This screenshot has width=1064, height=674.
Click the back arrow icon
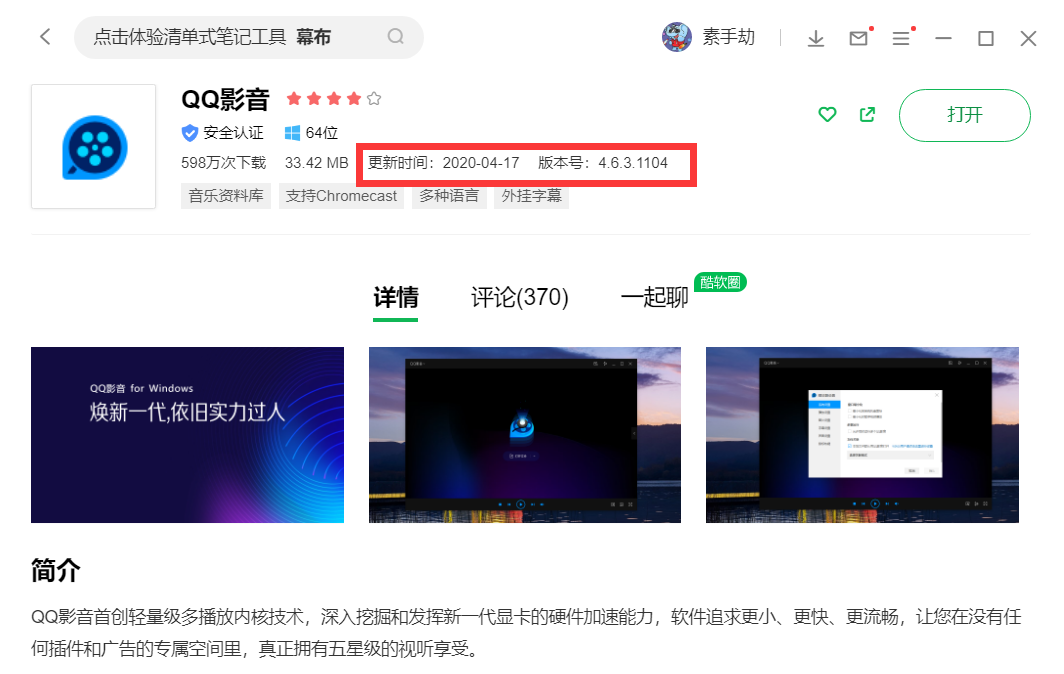click(x=45, y=37)
